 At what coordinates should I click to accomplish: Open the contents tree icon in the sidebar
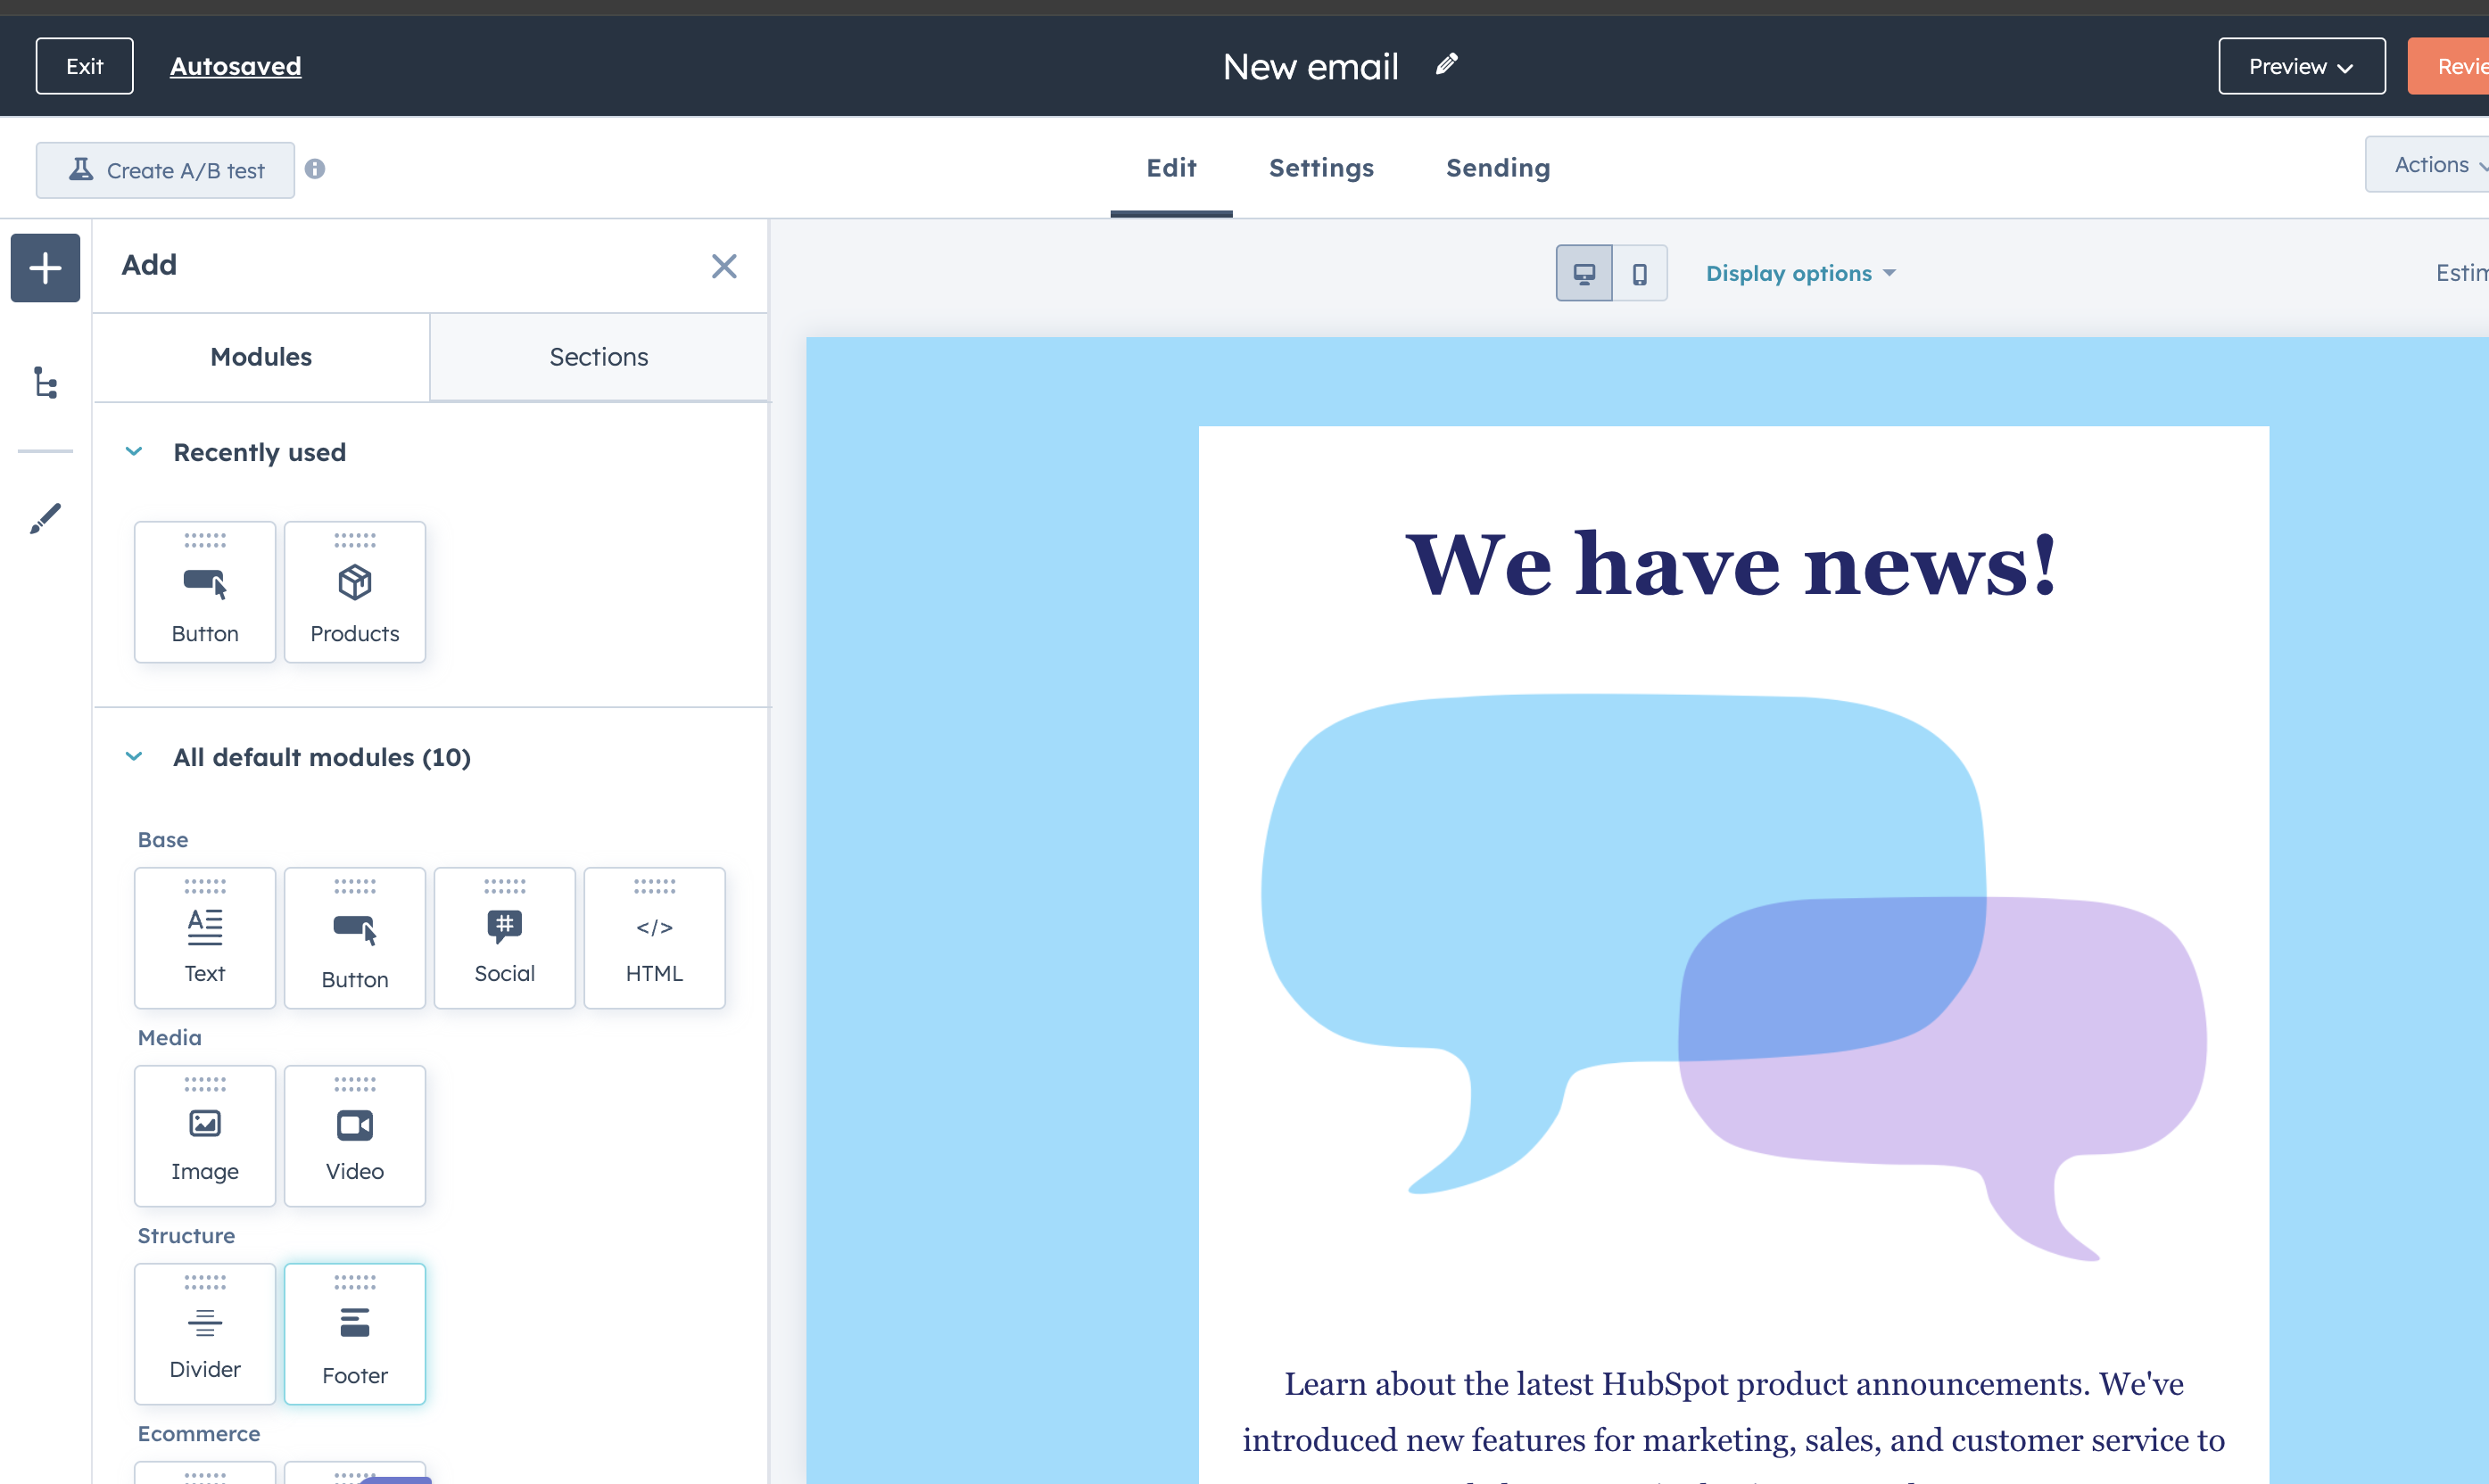tap(45, 383)
